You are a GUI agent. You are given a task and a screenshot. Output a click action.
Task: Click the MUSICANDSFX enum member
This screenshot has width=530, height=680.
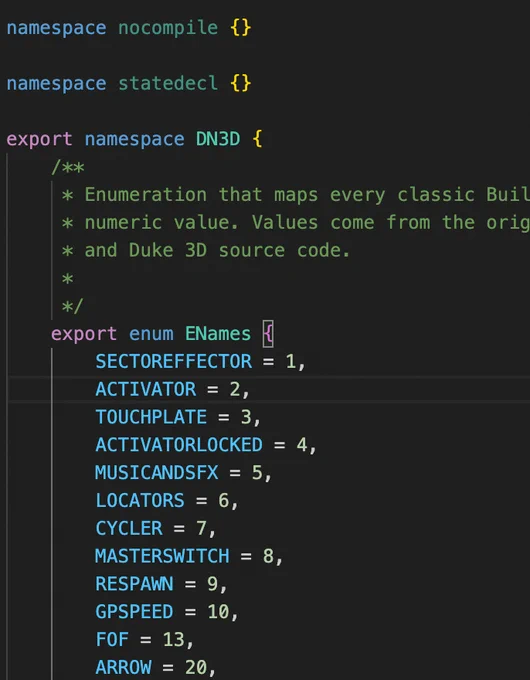(157, 473)
